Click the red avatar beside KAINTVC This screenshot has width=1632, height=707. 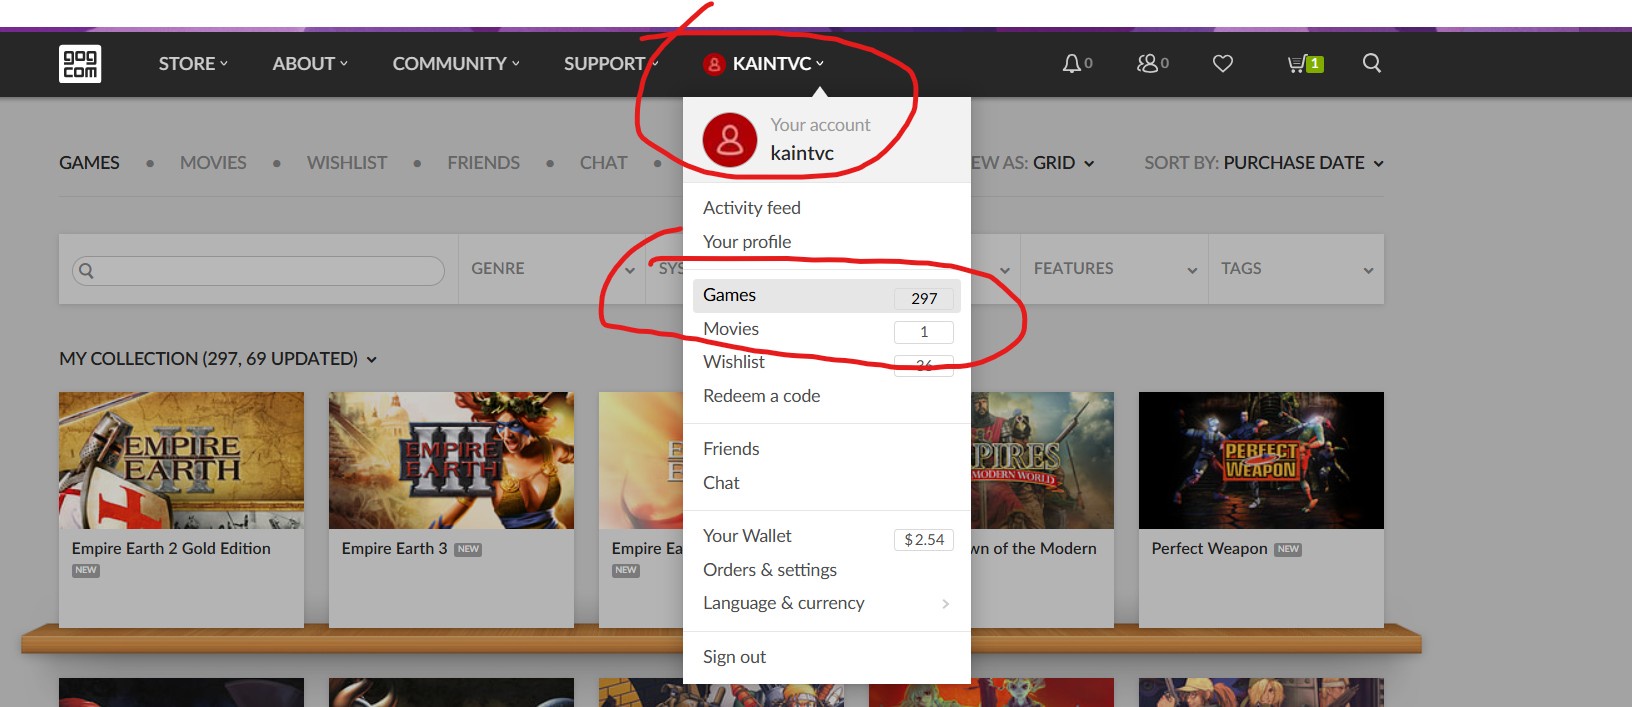pos(714,64)
